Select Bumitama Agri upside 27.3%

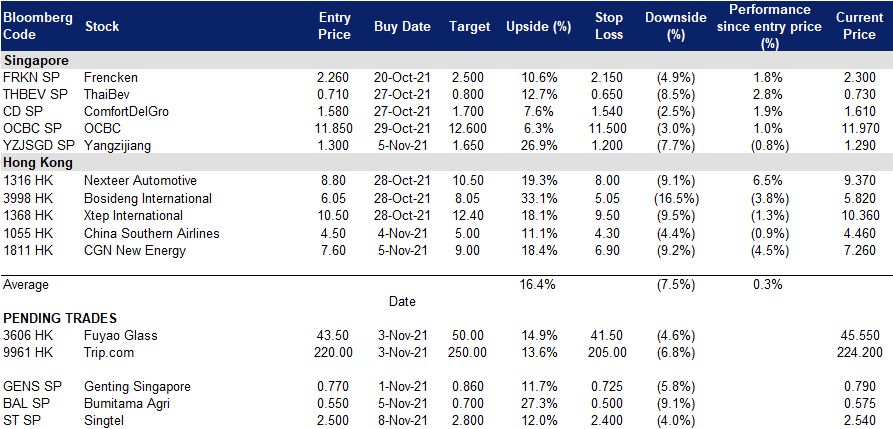(x=538, y=404)
